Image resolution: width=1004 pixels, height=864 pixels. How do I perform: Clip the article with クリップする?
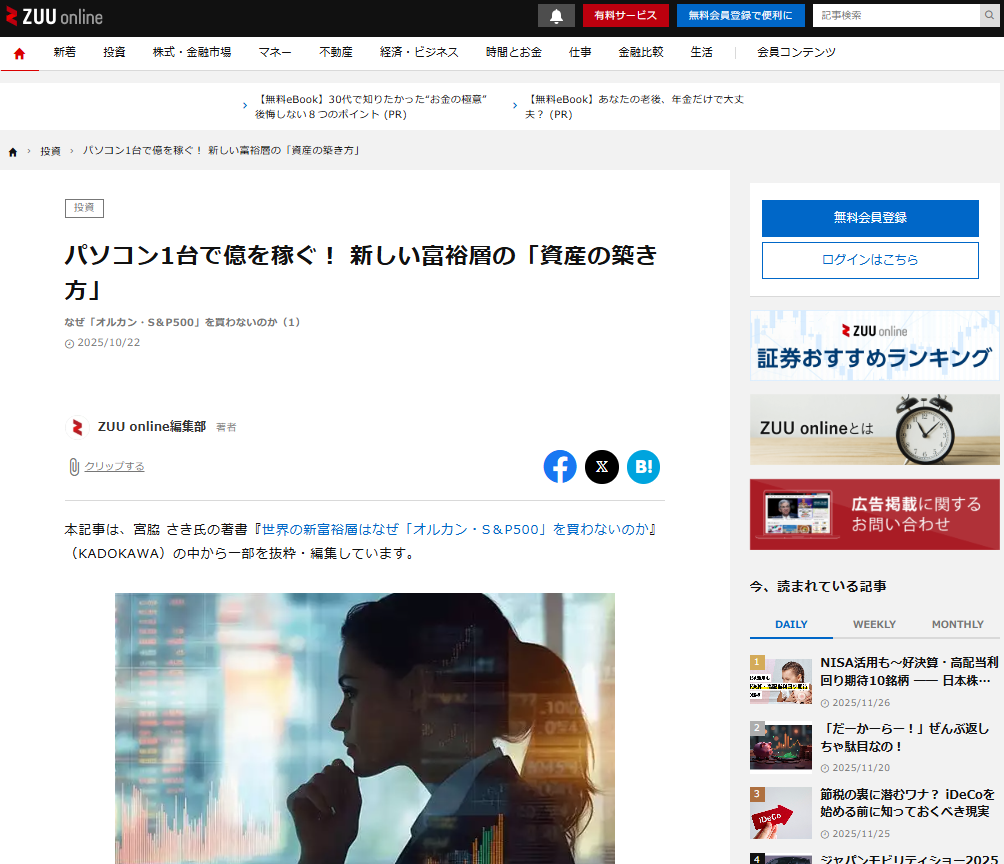click(x=113, y=466)
